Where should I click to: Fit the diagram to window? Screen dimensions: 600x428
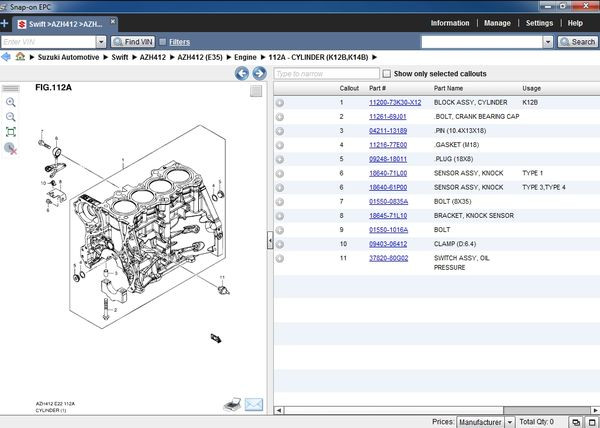[x=11, y=131]
